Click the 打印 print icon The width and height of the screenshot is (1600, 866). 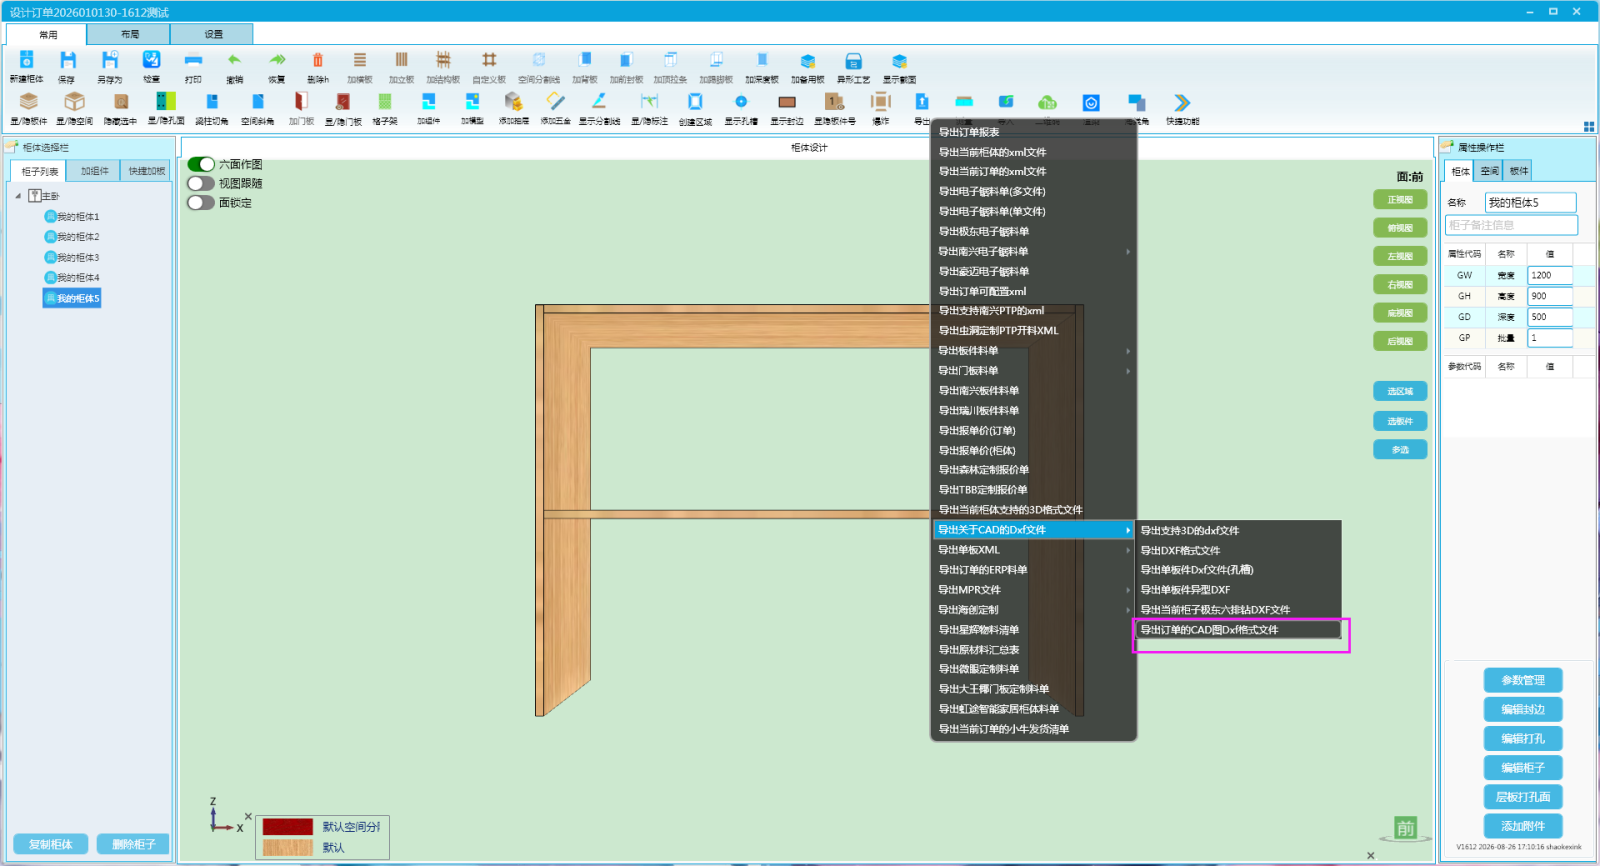[193, 61]
